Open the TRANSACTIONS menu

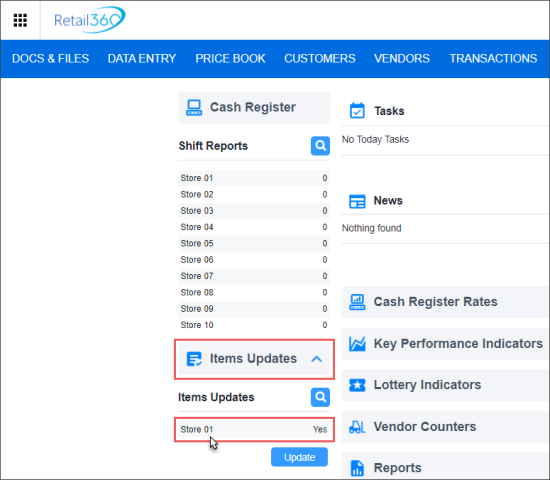[x=493, y=59]
